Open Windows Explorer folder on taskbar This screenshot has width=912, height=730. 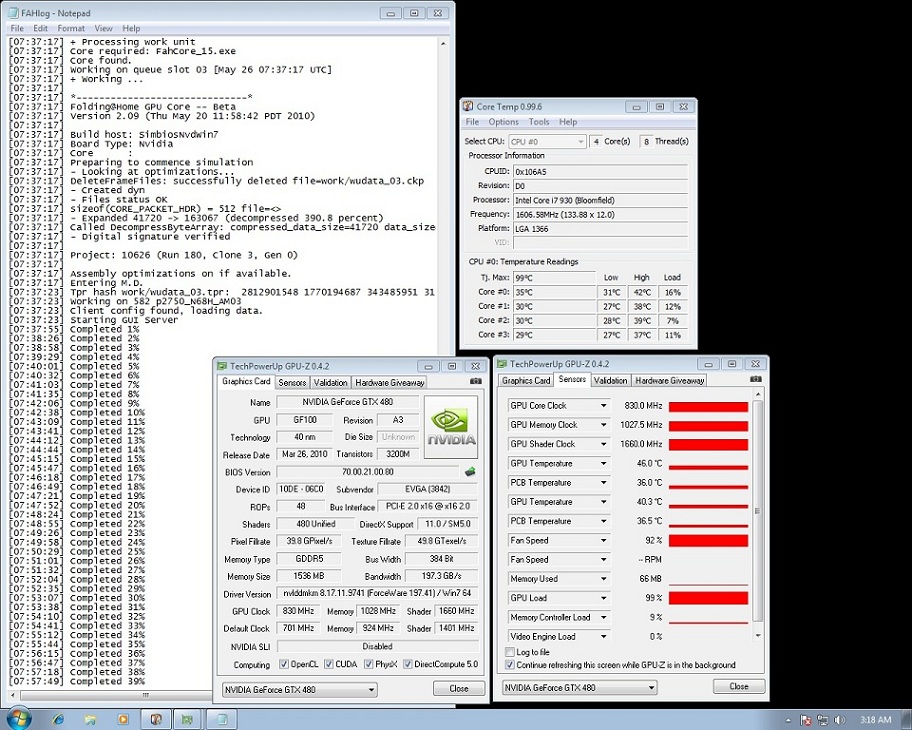click(90, 718)
